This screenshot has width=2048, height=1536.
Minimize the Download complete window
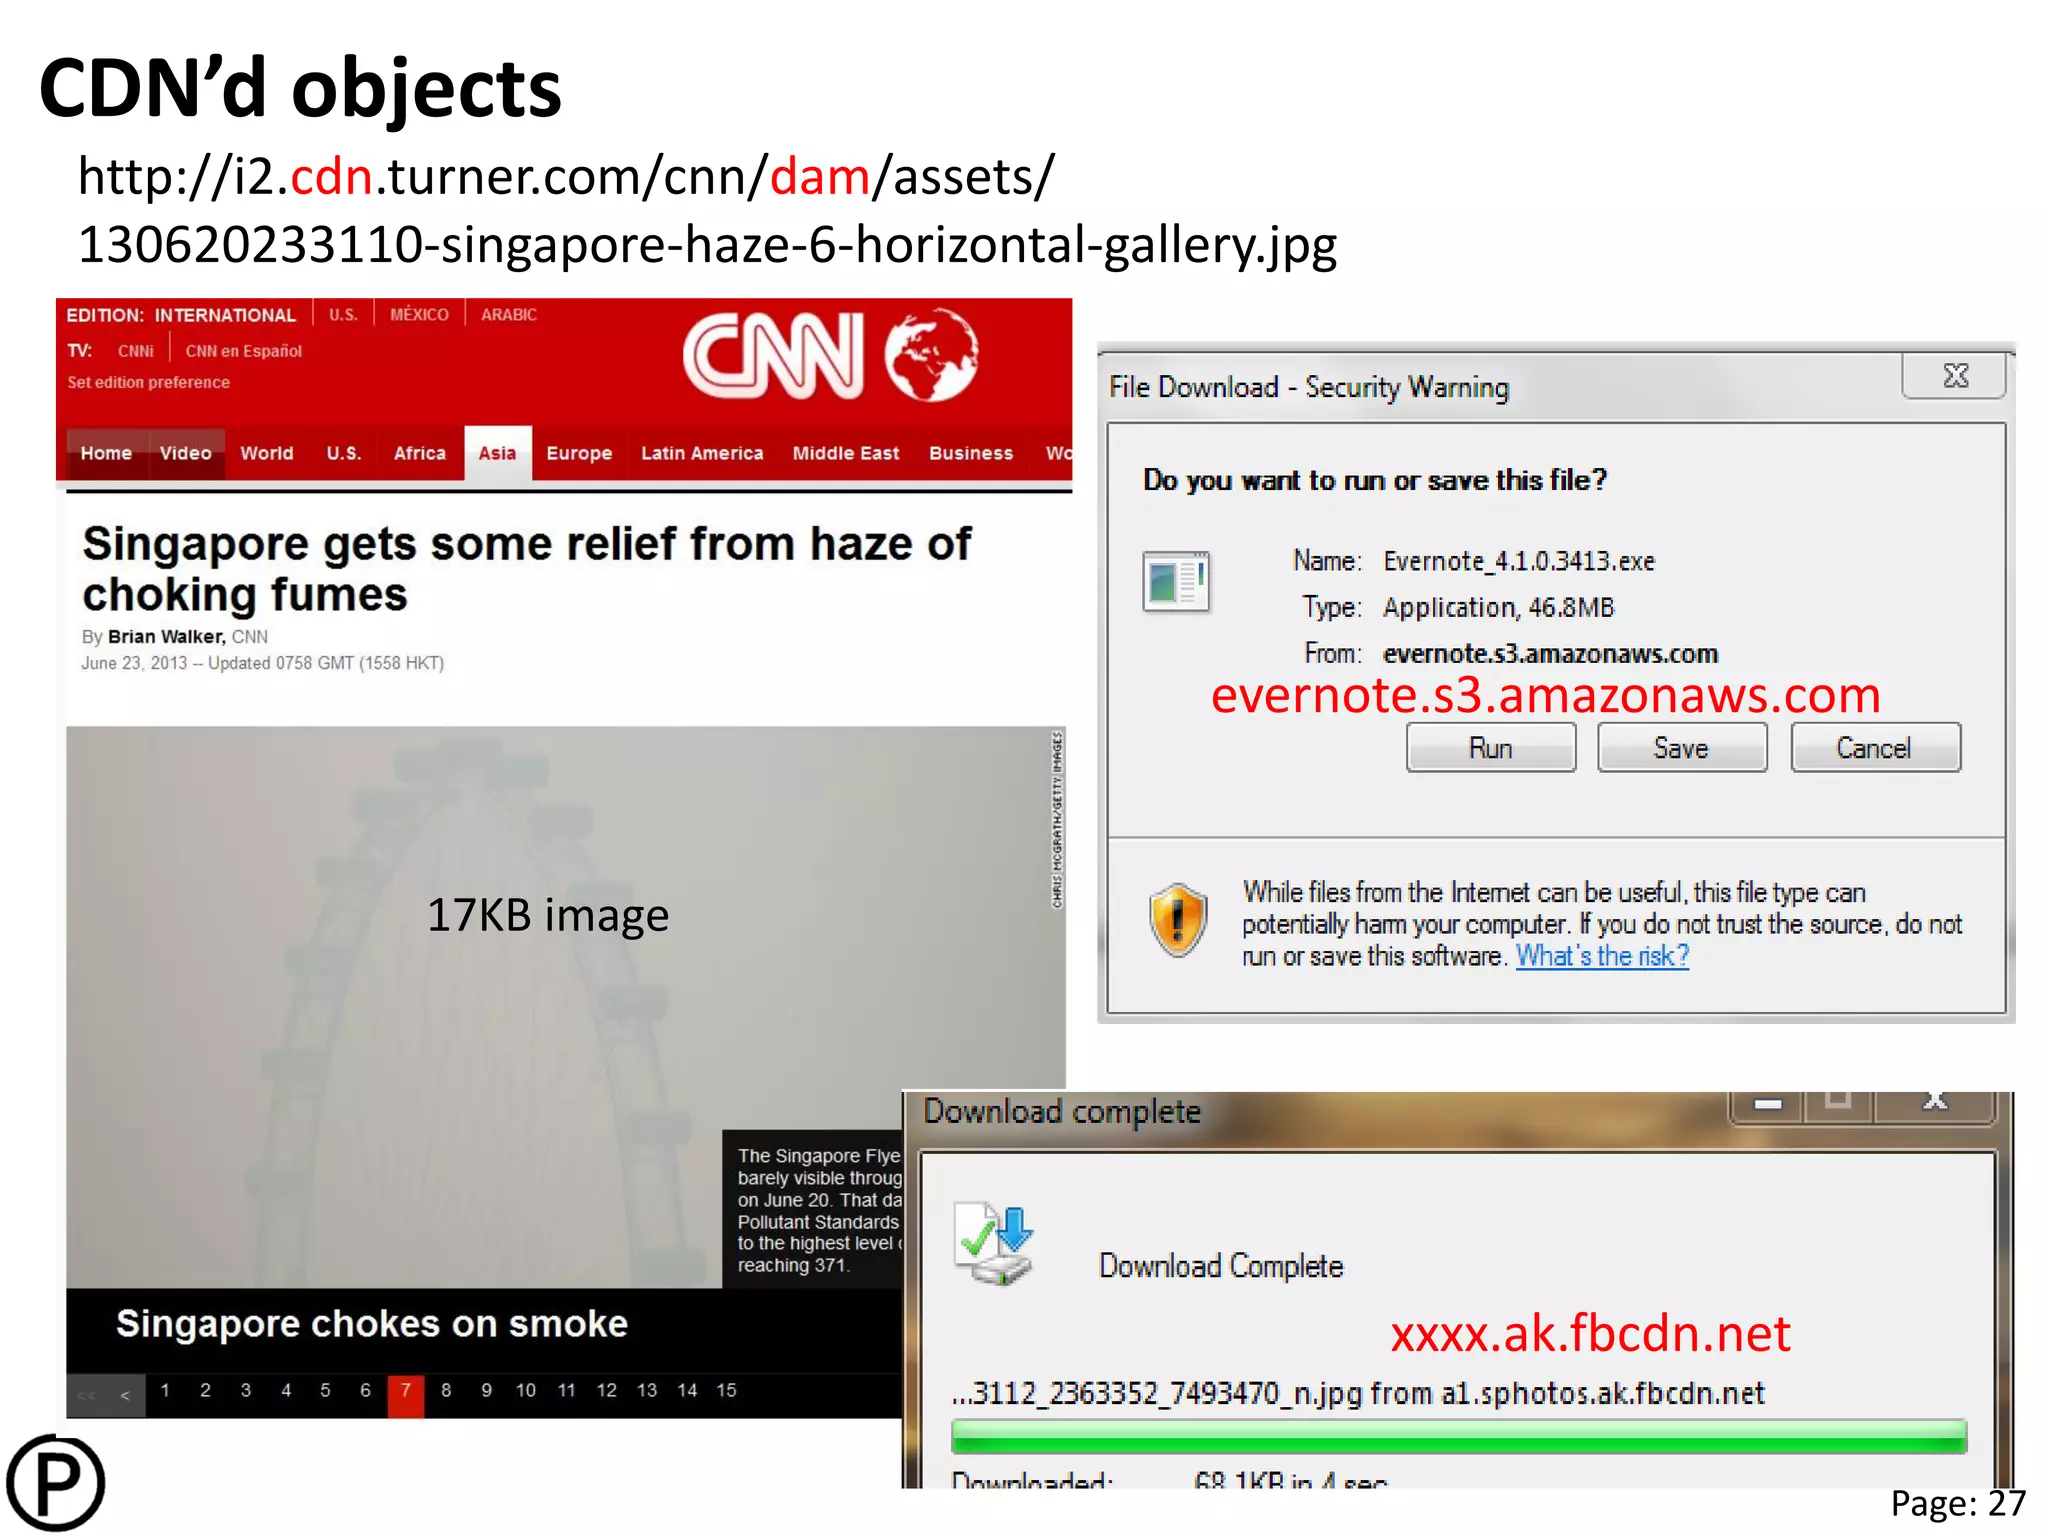(x=1767, y=1105)
